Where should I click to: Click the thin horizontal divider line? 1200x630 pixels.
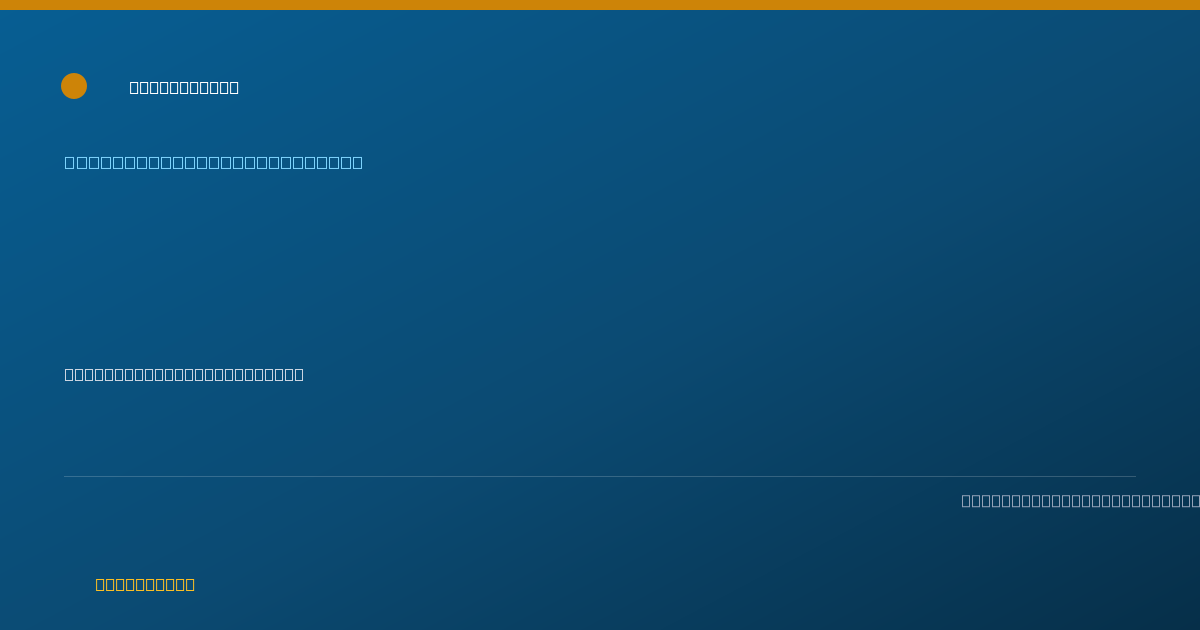tap(600, 476)
